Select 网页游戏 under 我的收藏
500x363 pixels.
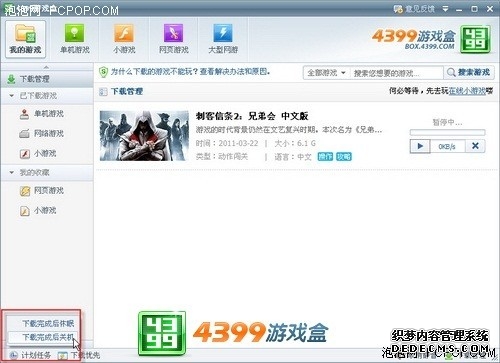[x=42, y=191]
